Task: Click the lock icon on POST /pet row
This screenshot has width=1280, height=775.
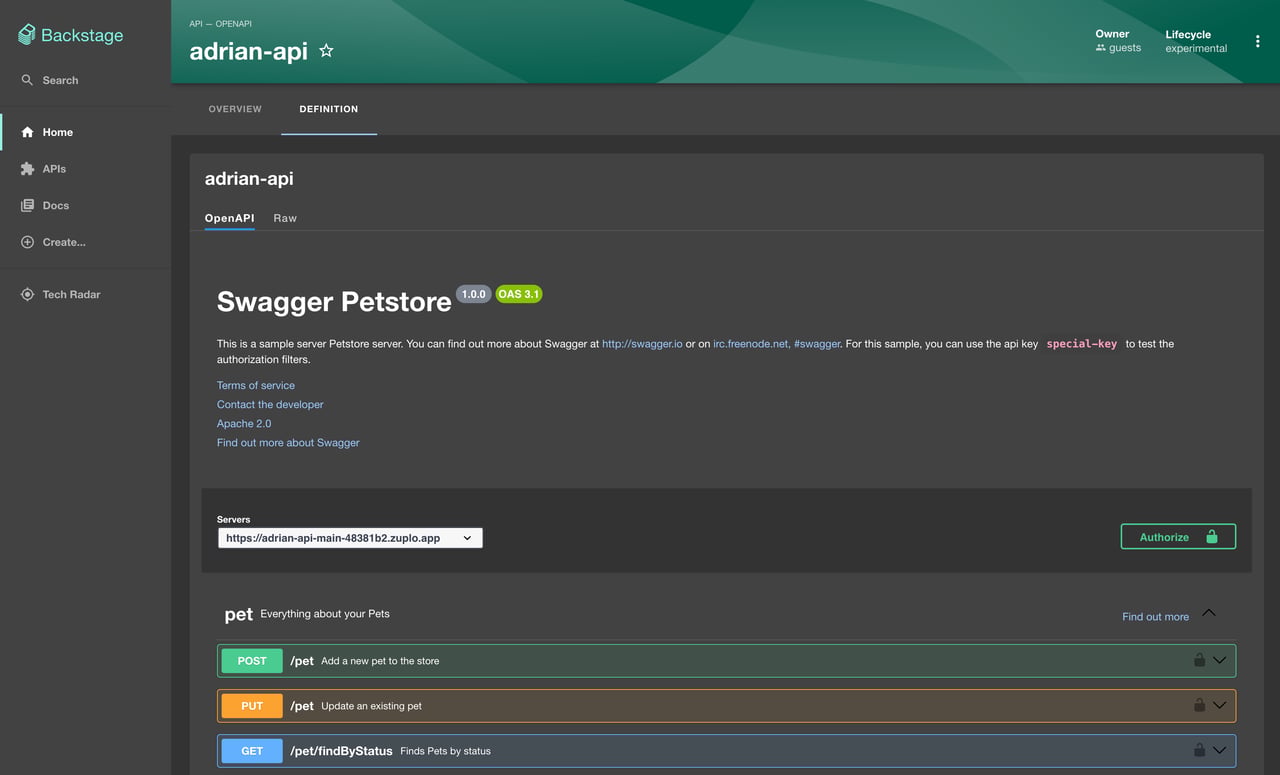Action: [1198, 660]
